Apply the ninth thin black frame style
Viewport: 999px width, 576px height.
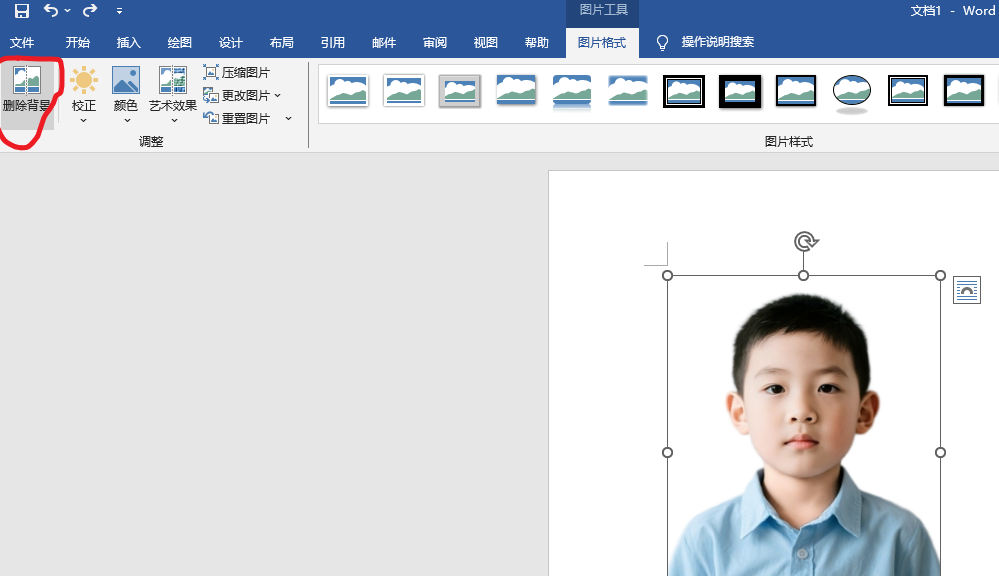(x=796, y=90)
